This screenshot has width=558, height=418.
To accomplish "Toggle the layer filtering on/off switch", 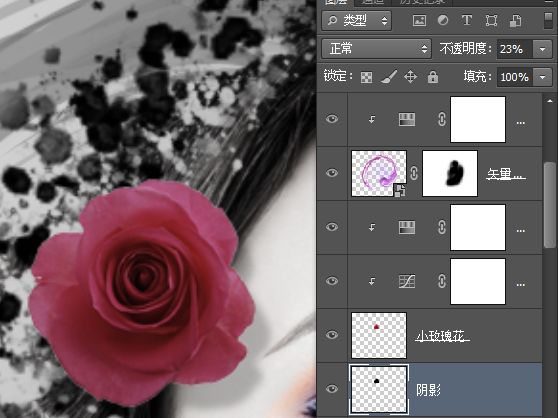I will (548, 21).
